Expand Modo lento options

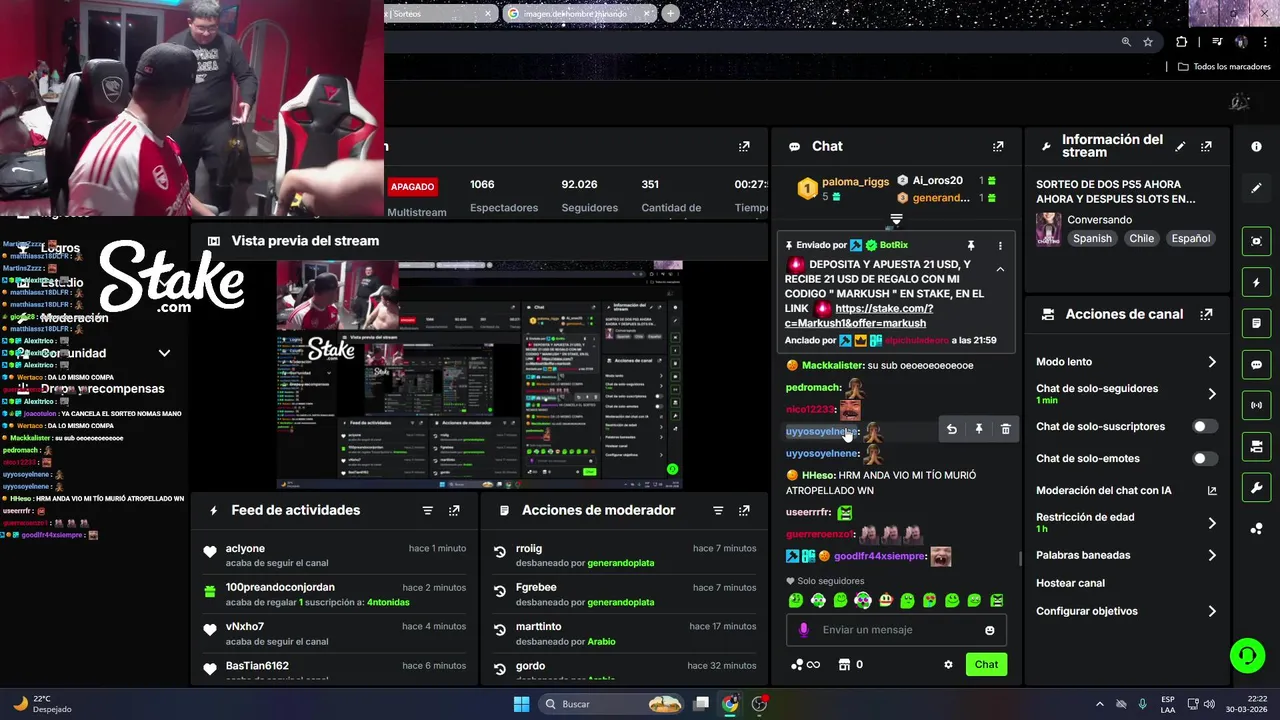(1212, 362)
